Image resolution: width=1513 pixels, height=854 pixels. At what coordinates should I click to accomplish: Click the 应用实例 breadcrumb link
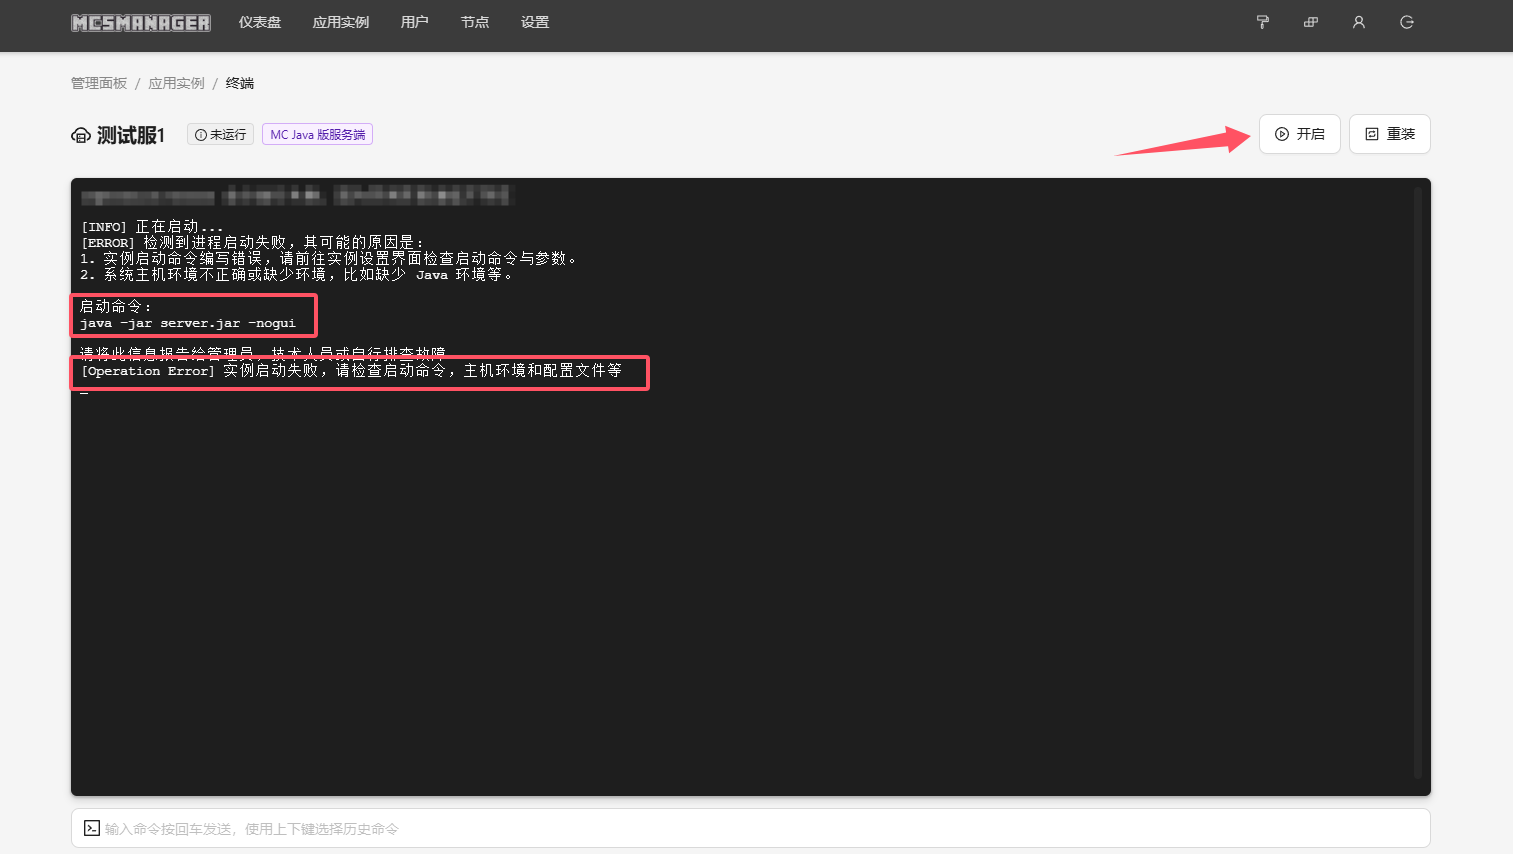(176, 83)
